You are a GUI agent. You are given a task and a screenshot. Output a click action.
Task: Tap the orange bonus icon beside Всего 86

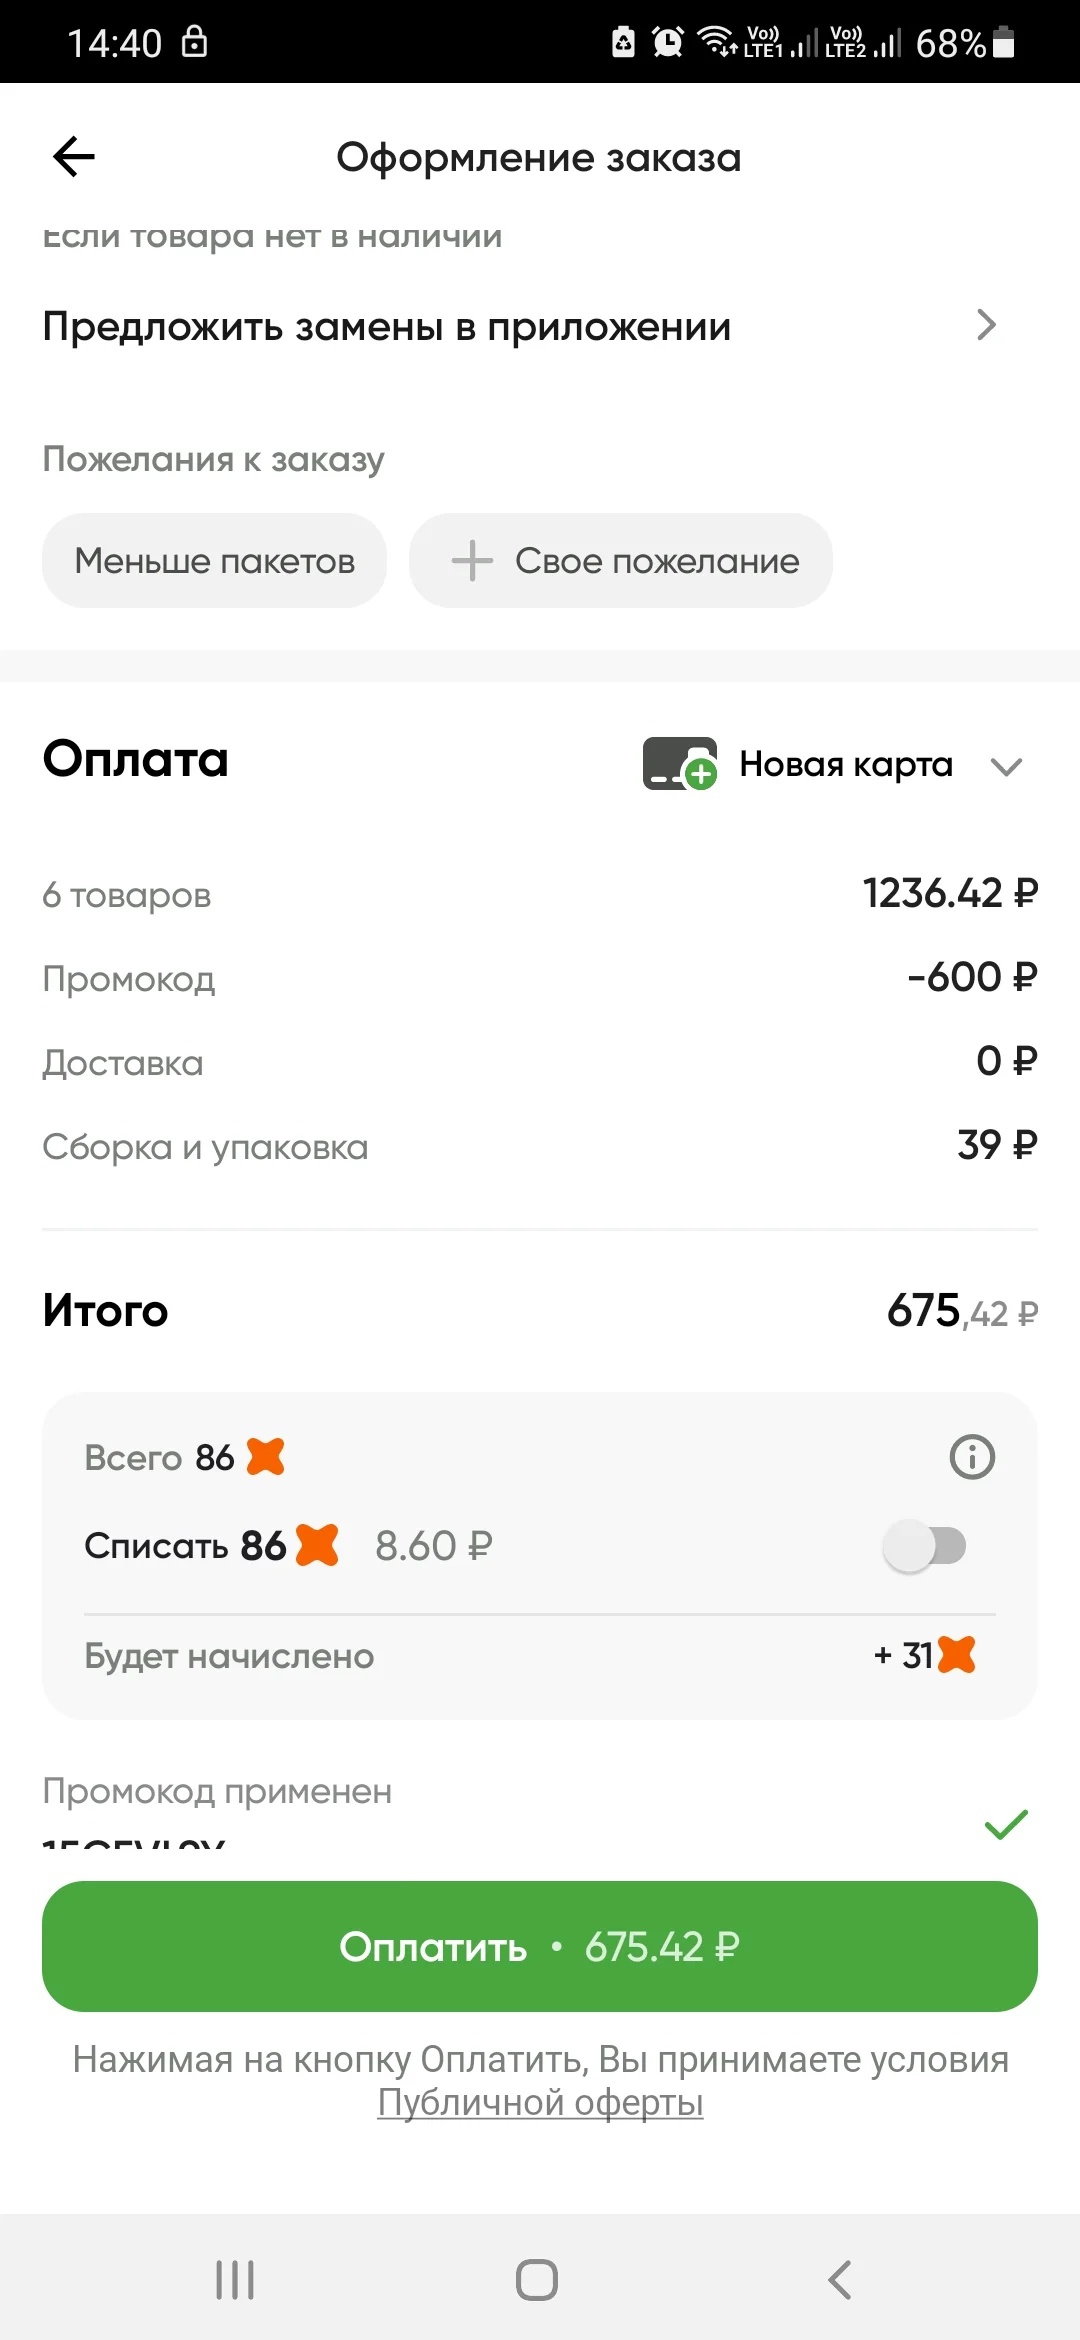[266, 1457]
